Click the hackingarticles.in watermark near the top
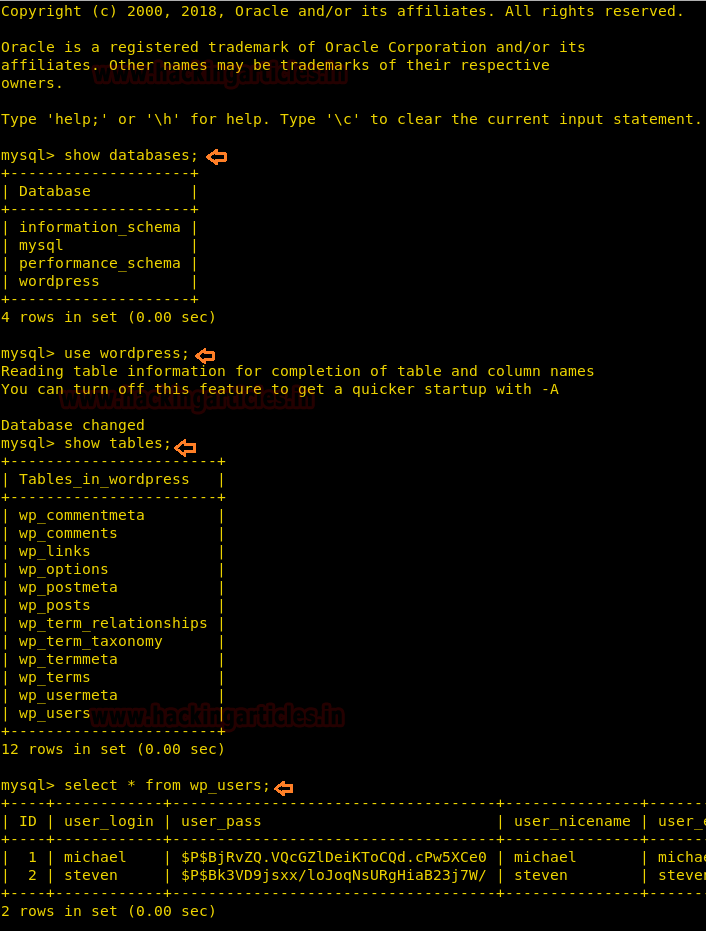Viewport: 706px width, 931px height. coord(220,74)
